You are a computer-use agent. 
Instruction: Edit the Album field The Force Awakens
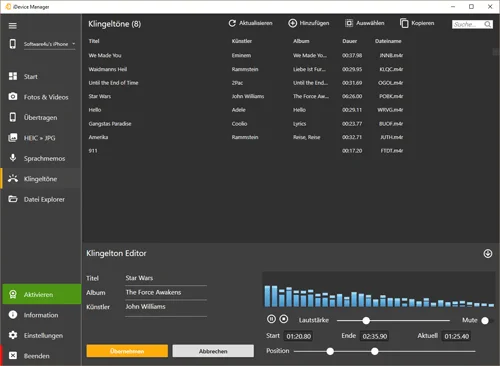166,292
